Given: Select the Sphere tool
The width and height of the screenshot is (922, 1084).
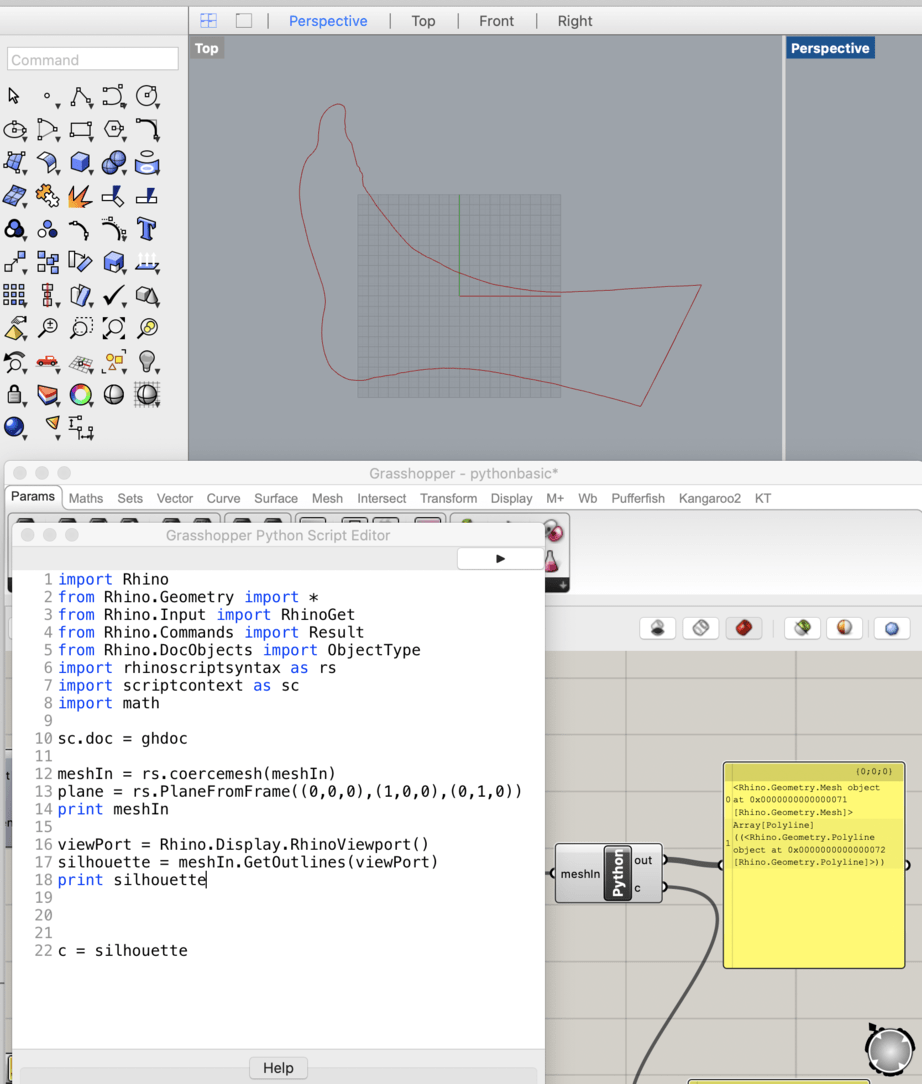Looking at the screenshot, I should [x=114, y=162].
